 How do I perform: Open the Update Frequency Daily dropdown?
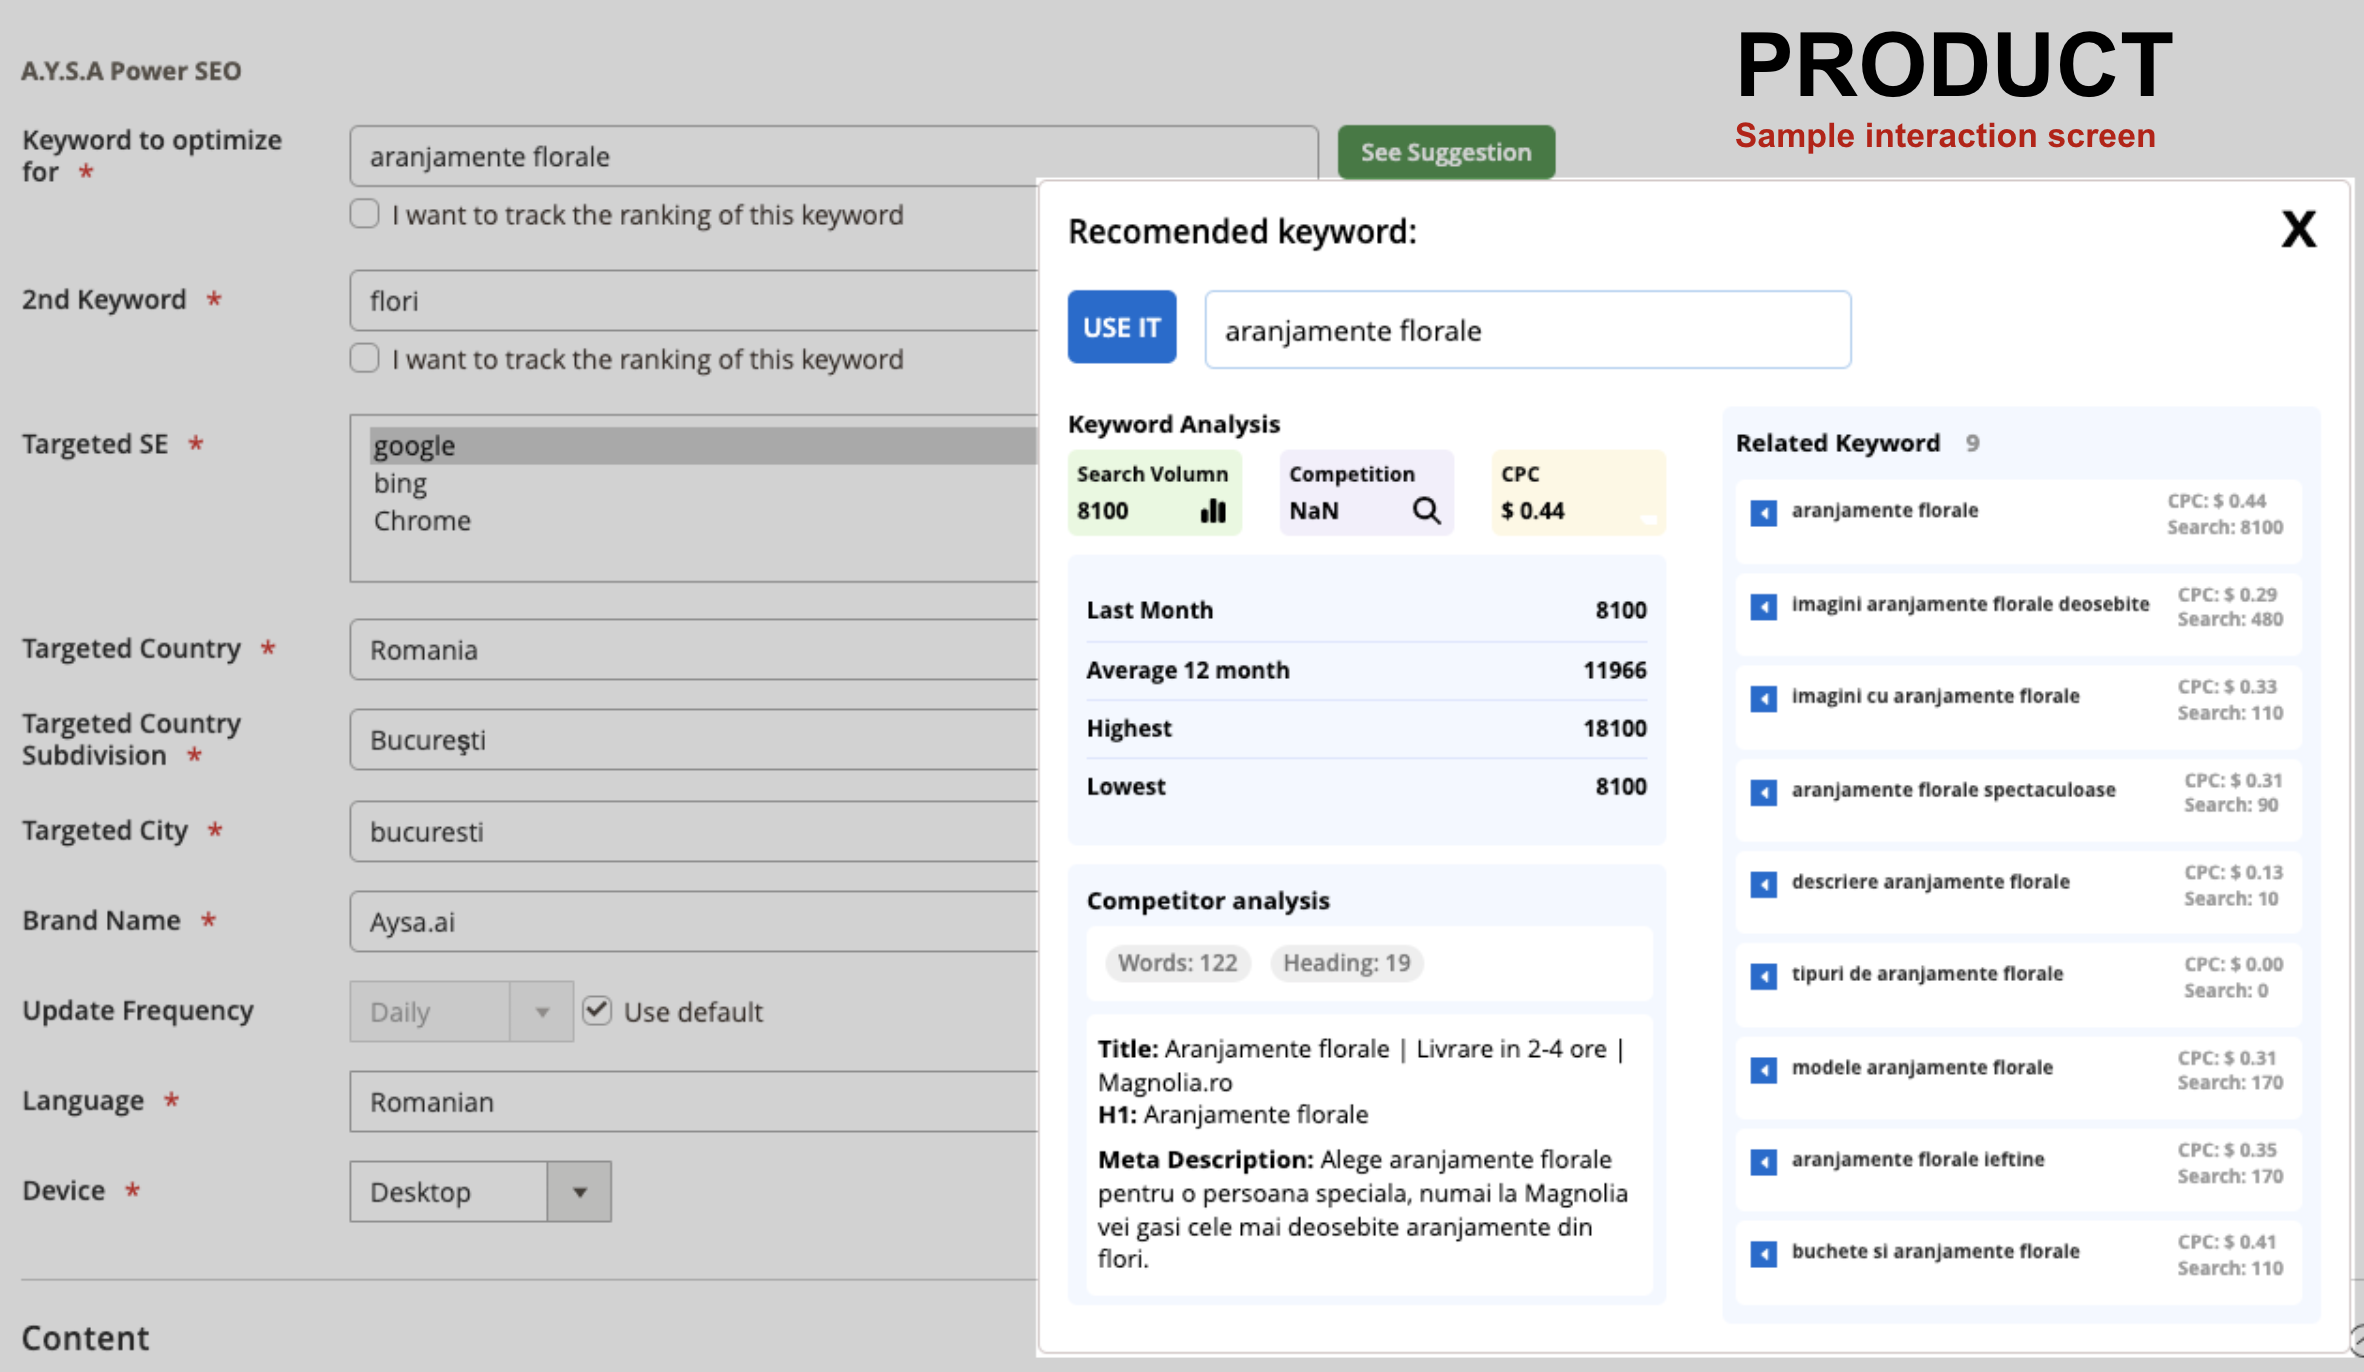(x=462, y=1012)
